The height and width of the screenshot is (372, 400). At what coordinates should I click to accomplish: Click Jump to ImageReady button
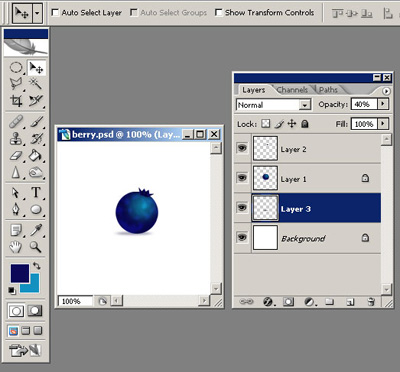(x=25, y=350)
